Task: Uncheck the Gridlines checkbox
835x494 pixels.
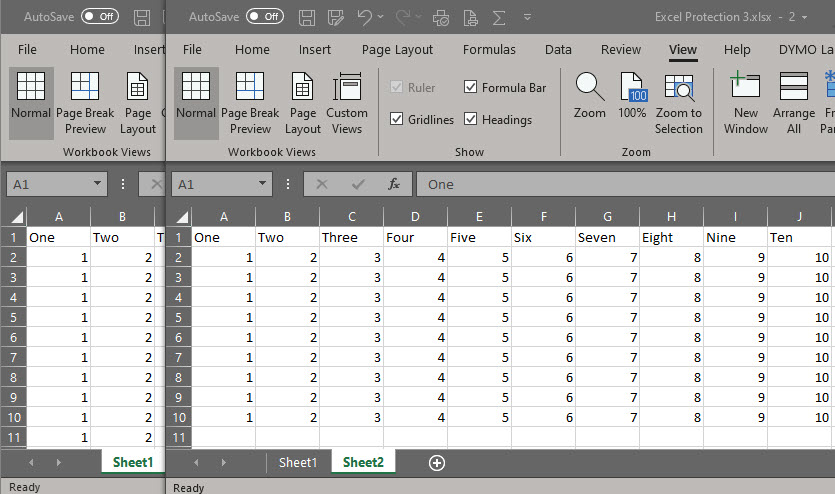Action: 396,119
